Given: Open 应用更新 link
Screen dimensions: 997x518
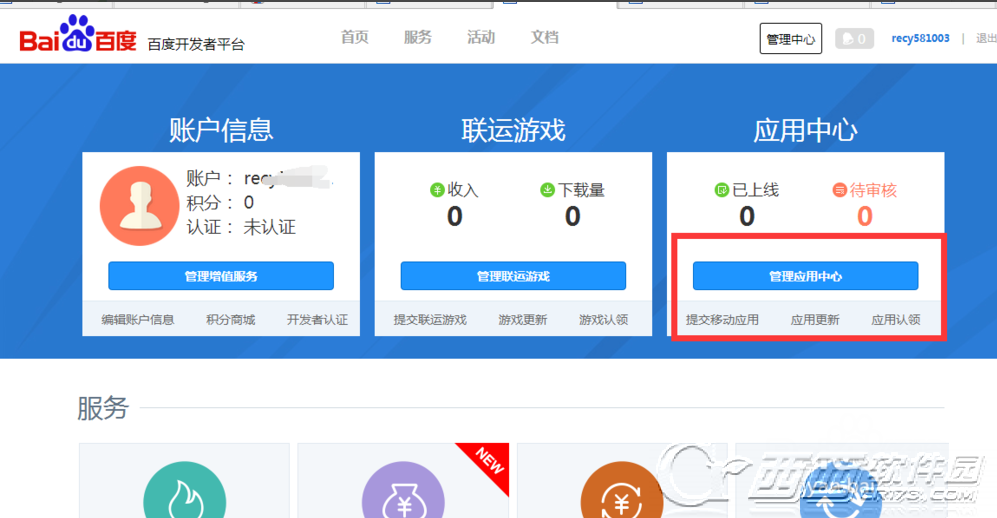Looking at the screenshot, I should coord(815,320).
